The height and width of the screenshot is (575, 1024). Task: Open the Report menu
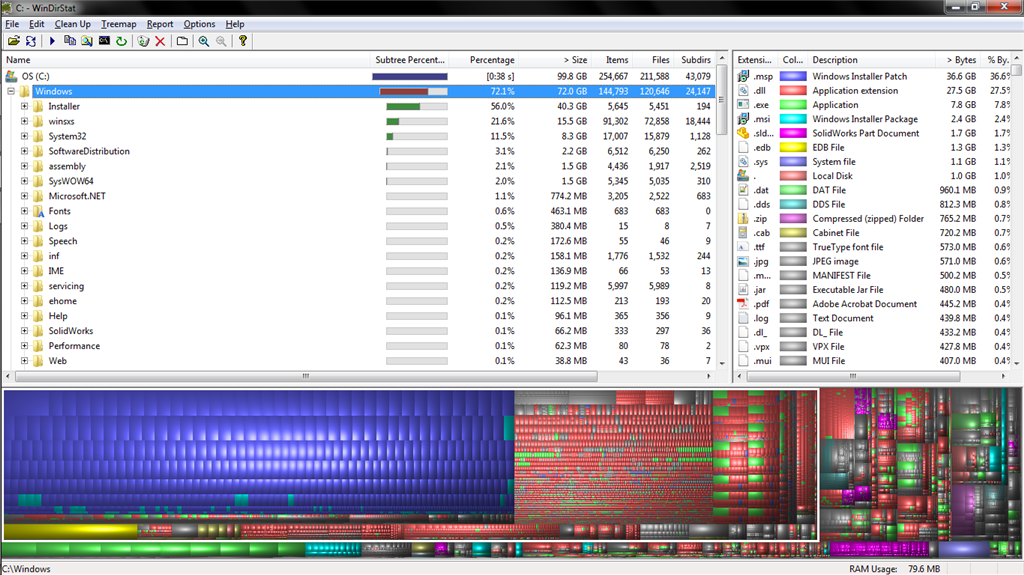point(160,24)
